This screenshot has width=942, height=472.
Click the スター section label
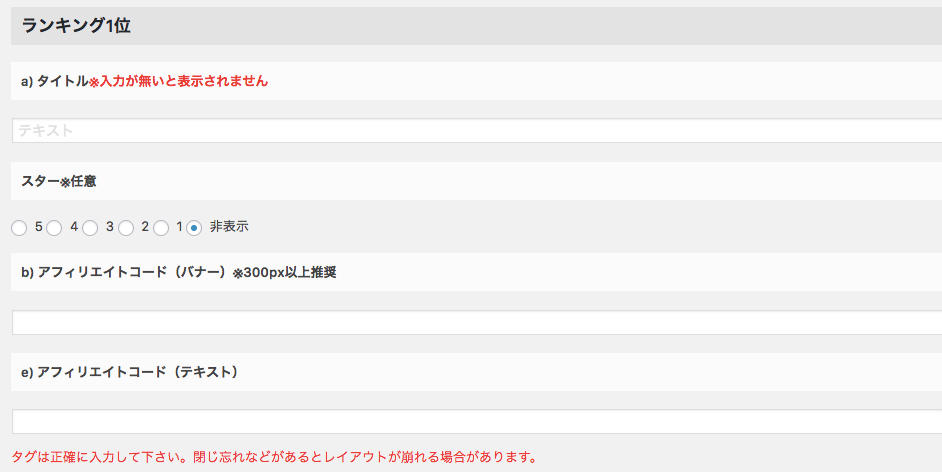pos(40,181)
